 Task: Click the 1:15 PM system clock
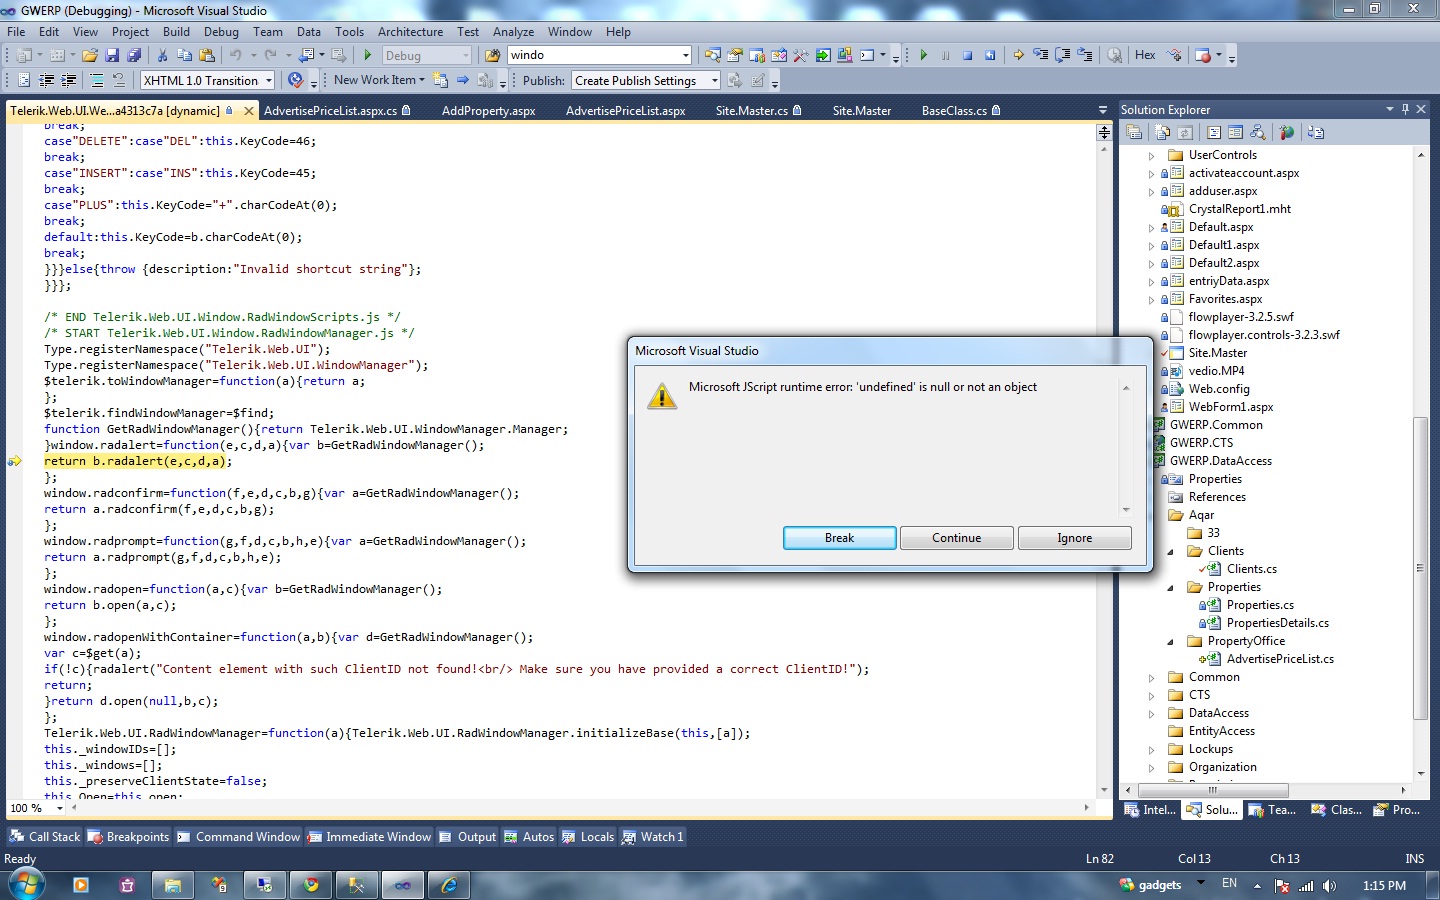click(1384, 886)
